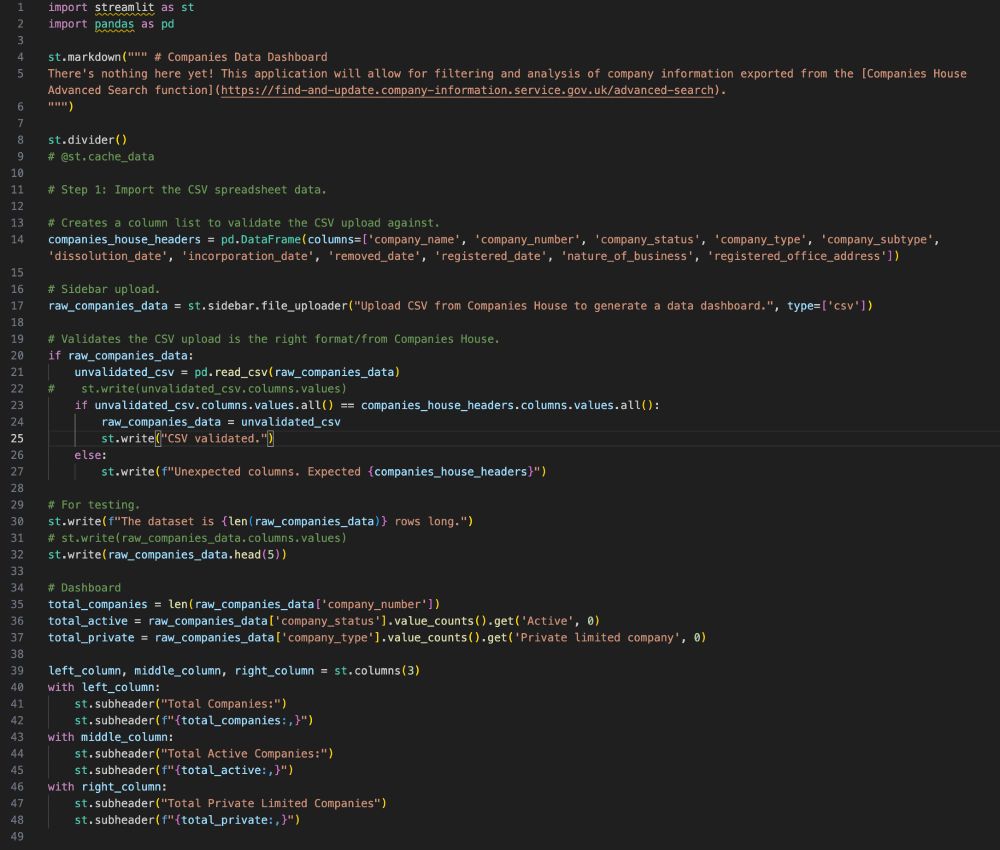The height and width of the screenshot is (850, 1000).
Task: Click 'with left_column:' statement
Action: (x=104, y=687)
